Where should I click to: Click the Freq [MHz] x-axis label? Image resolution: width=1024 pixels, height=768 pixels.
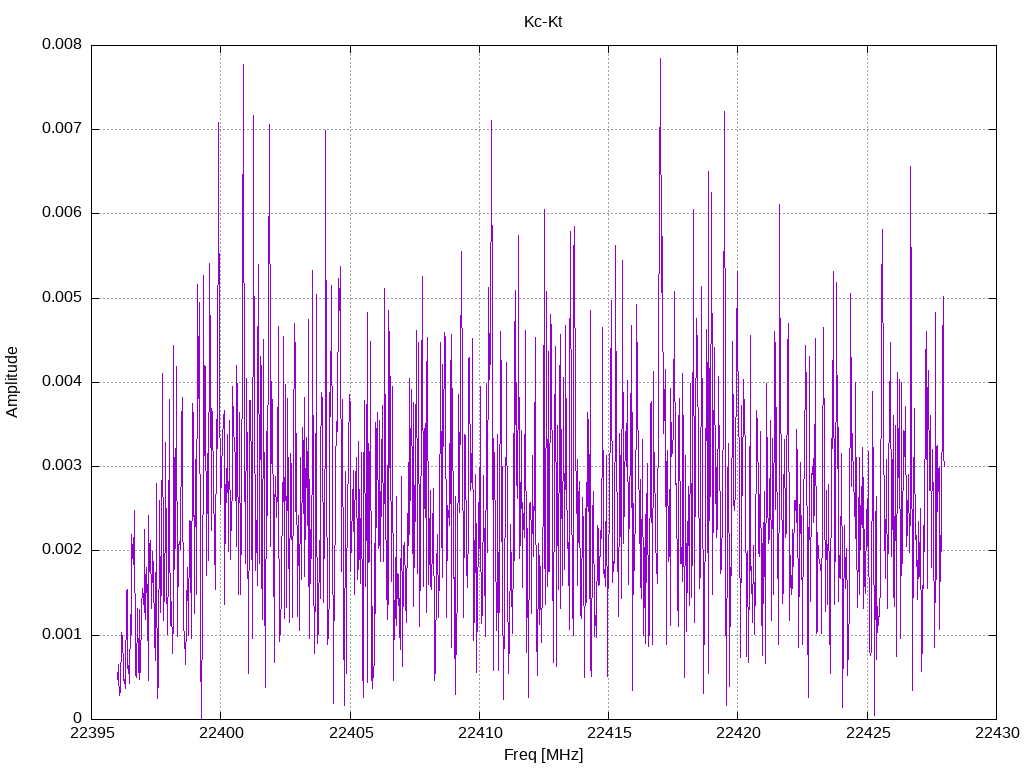(543, 755)
